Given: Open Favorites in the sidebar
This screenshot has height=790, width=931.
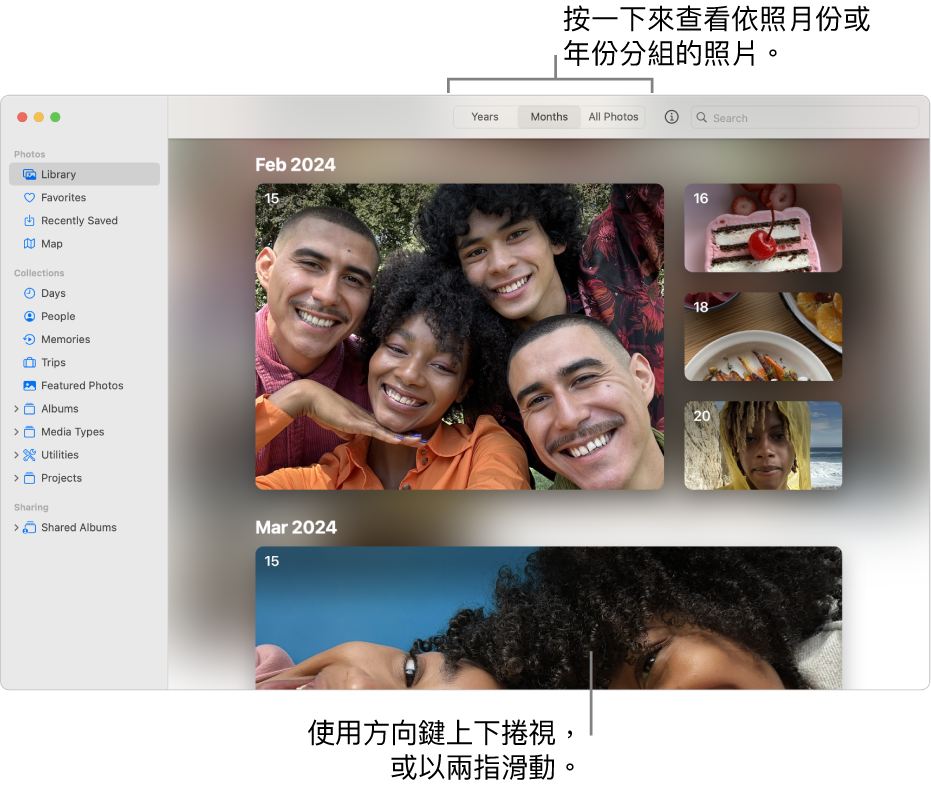Looking at the screenshot, I should pyautogui.click(x=84, y=198).
